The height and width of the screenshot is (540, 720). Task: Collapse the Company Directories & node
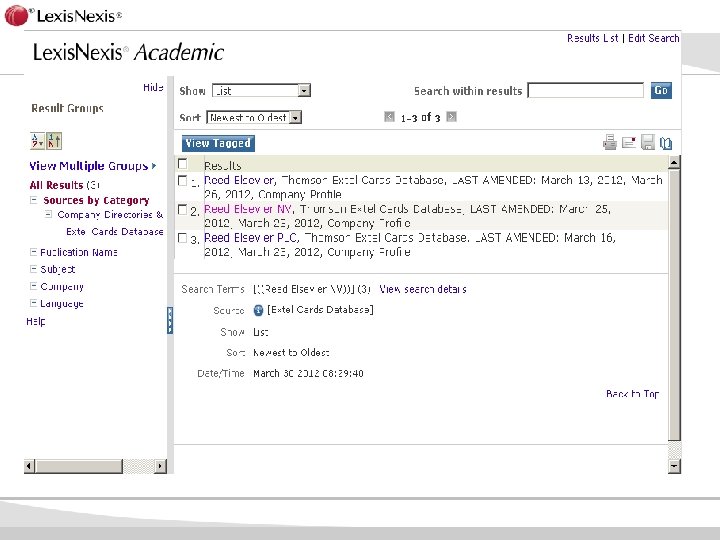click(x=48, y=214)
